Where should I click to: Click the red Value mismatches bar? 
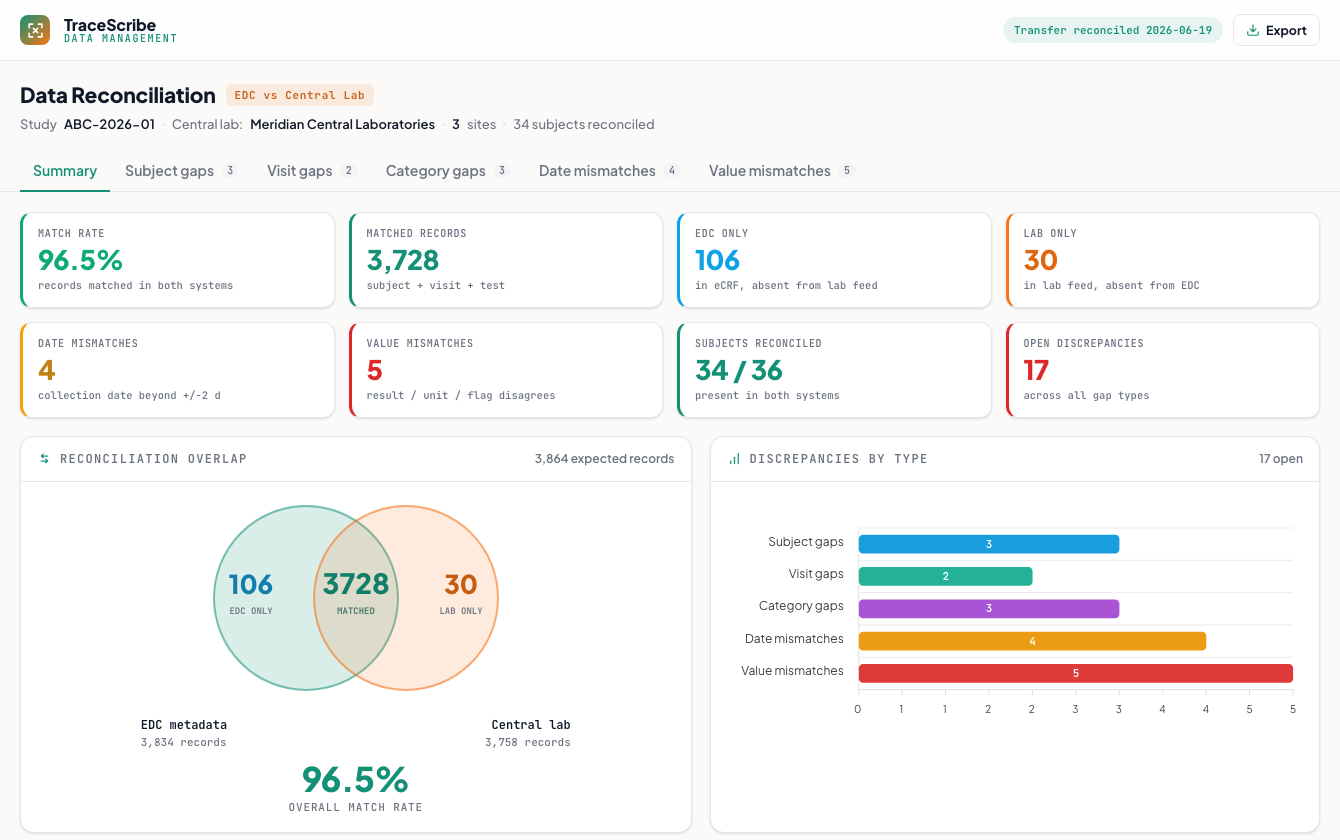[1076, 673]
